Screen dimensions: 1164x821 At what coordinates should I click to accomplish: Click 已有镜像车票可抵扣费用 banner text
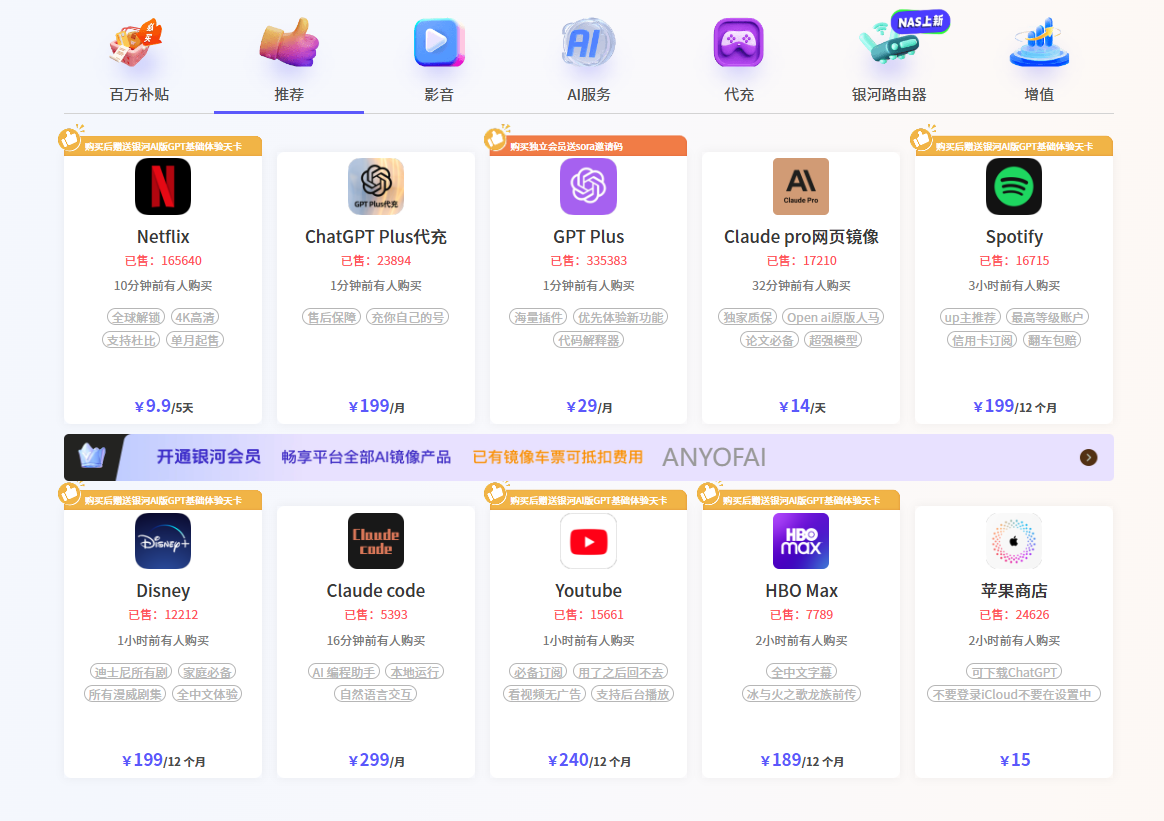coord(558,457)
